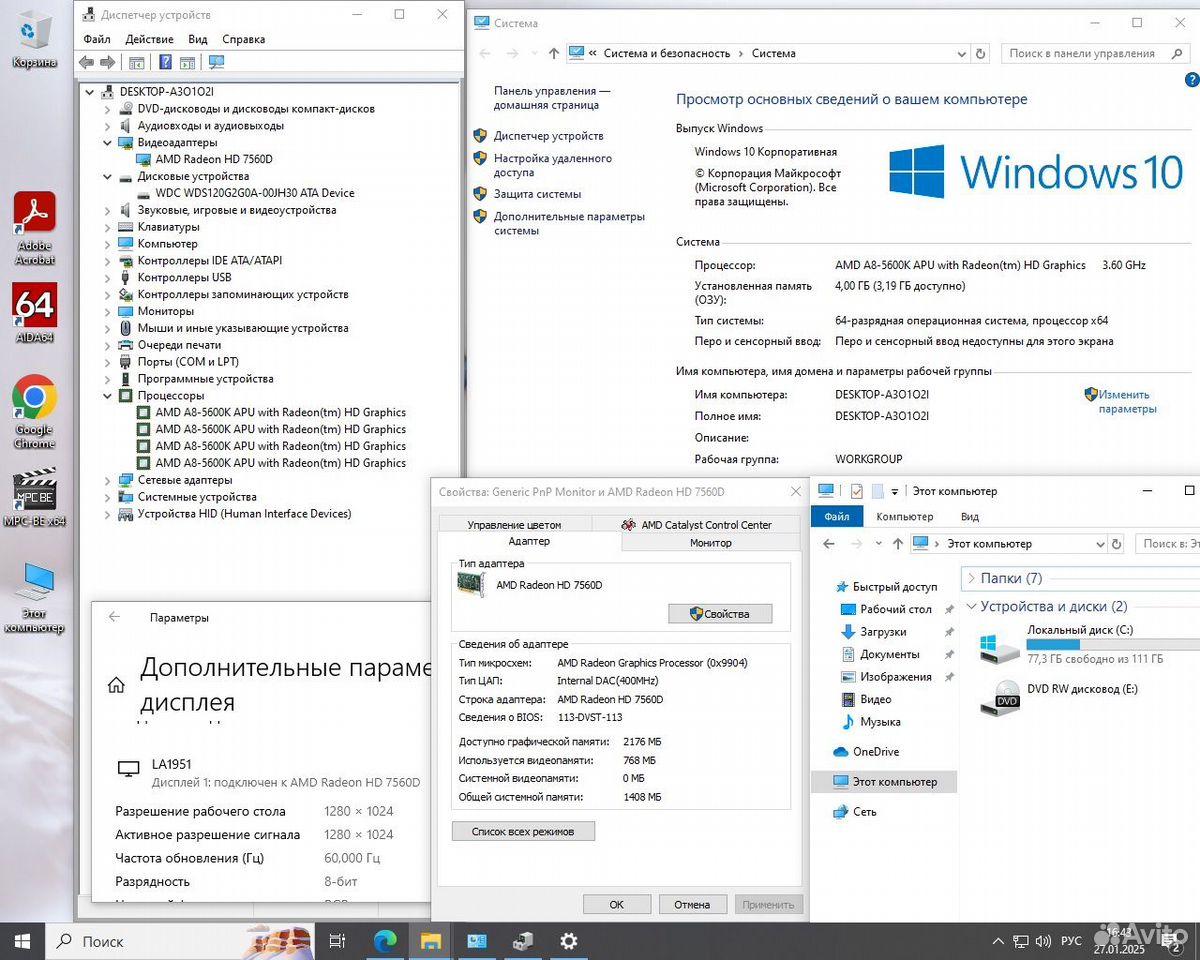Viewport: 1200px width, 960px height.
Task: Click back arrow in 'Параметры' window
Action: click(114, 617)
